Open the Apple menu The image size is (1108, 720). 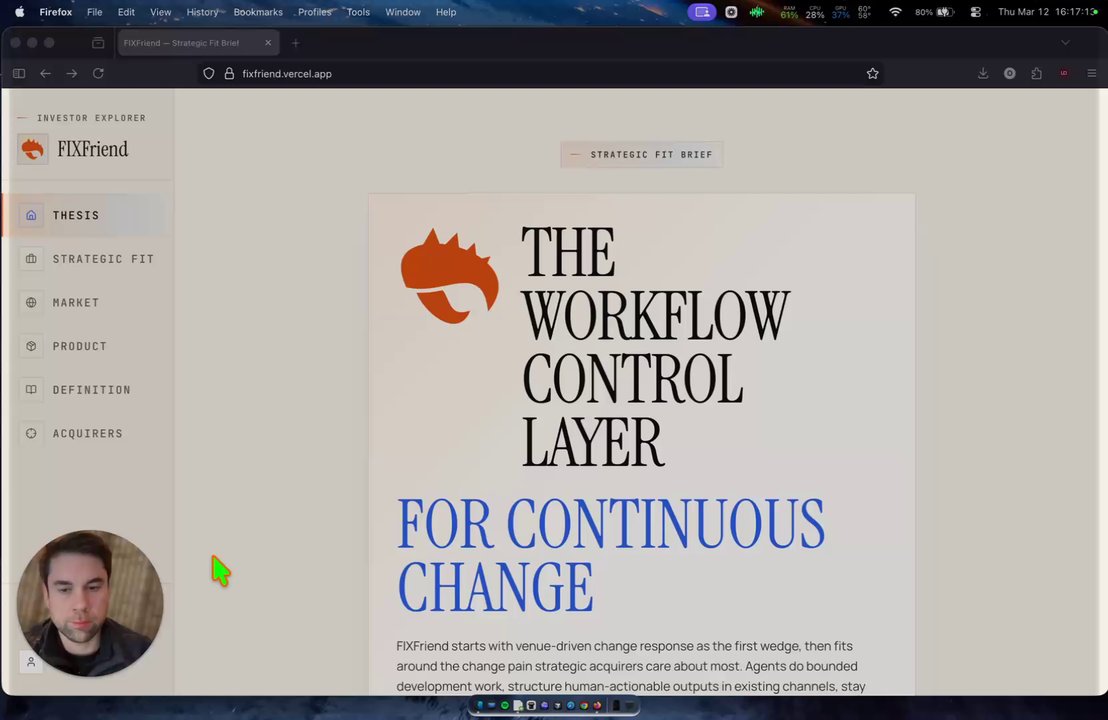pos(20,12)
